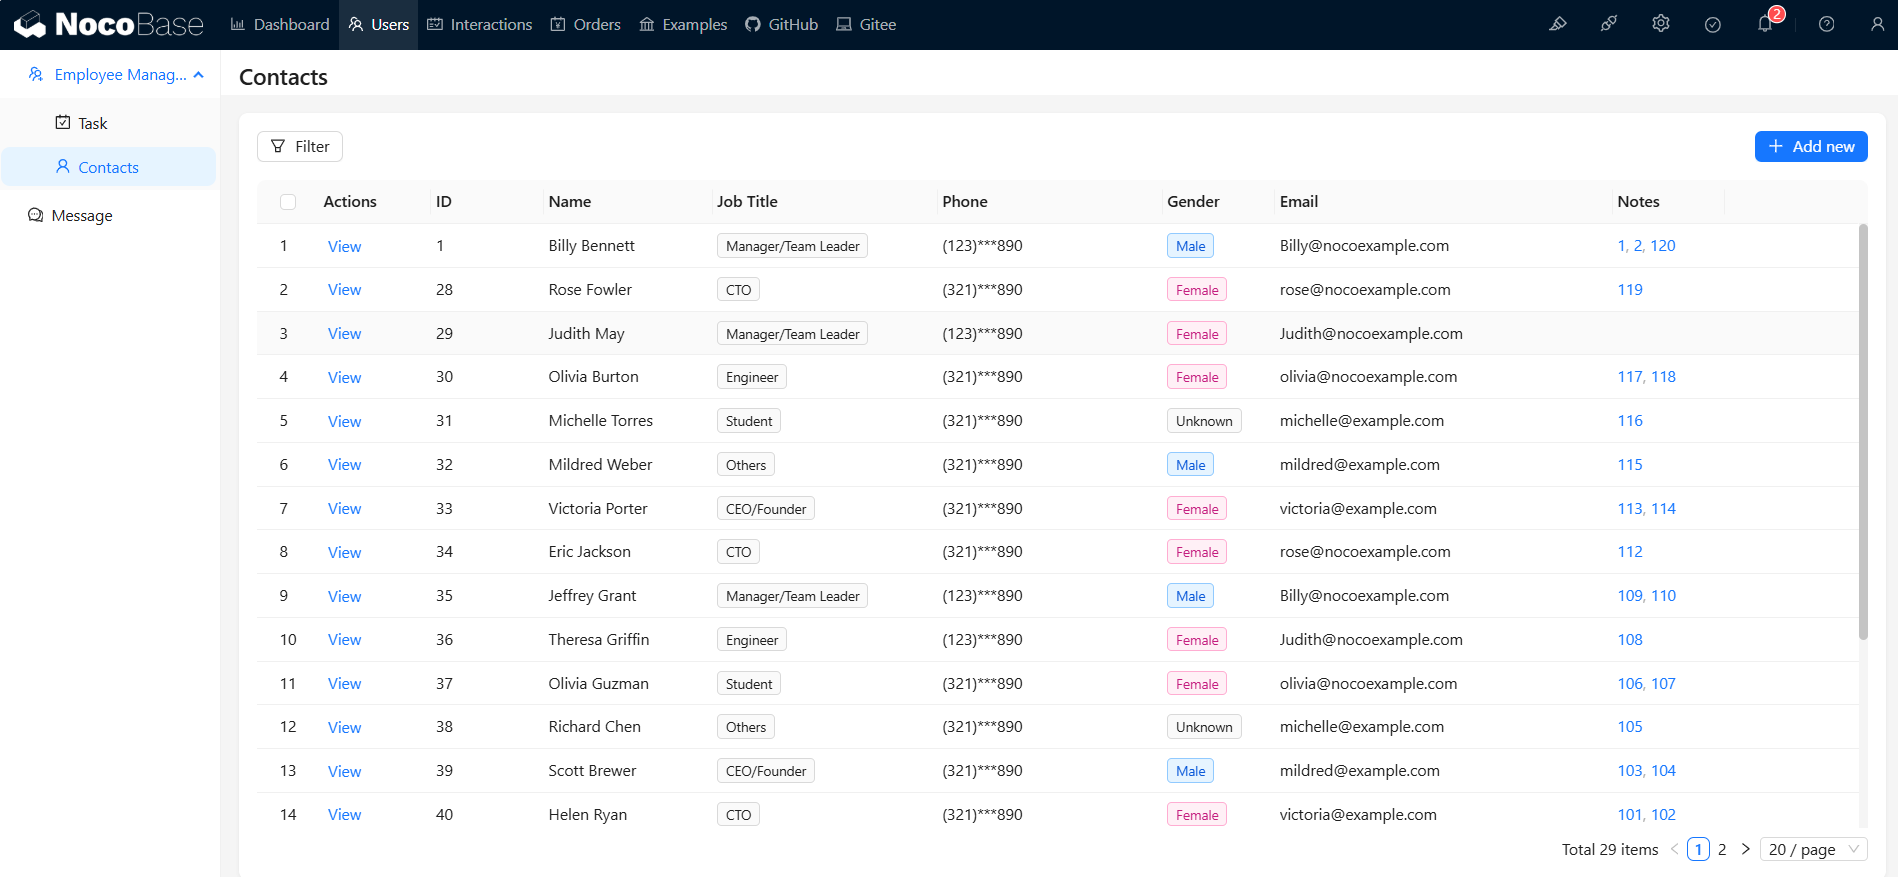The image size is (1898, 877).
Task: Open note 116 for Michelle Torres
Action: [x=1630, y=421]
